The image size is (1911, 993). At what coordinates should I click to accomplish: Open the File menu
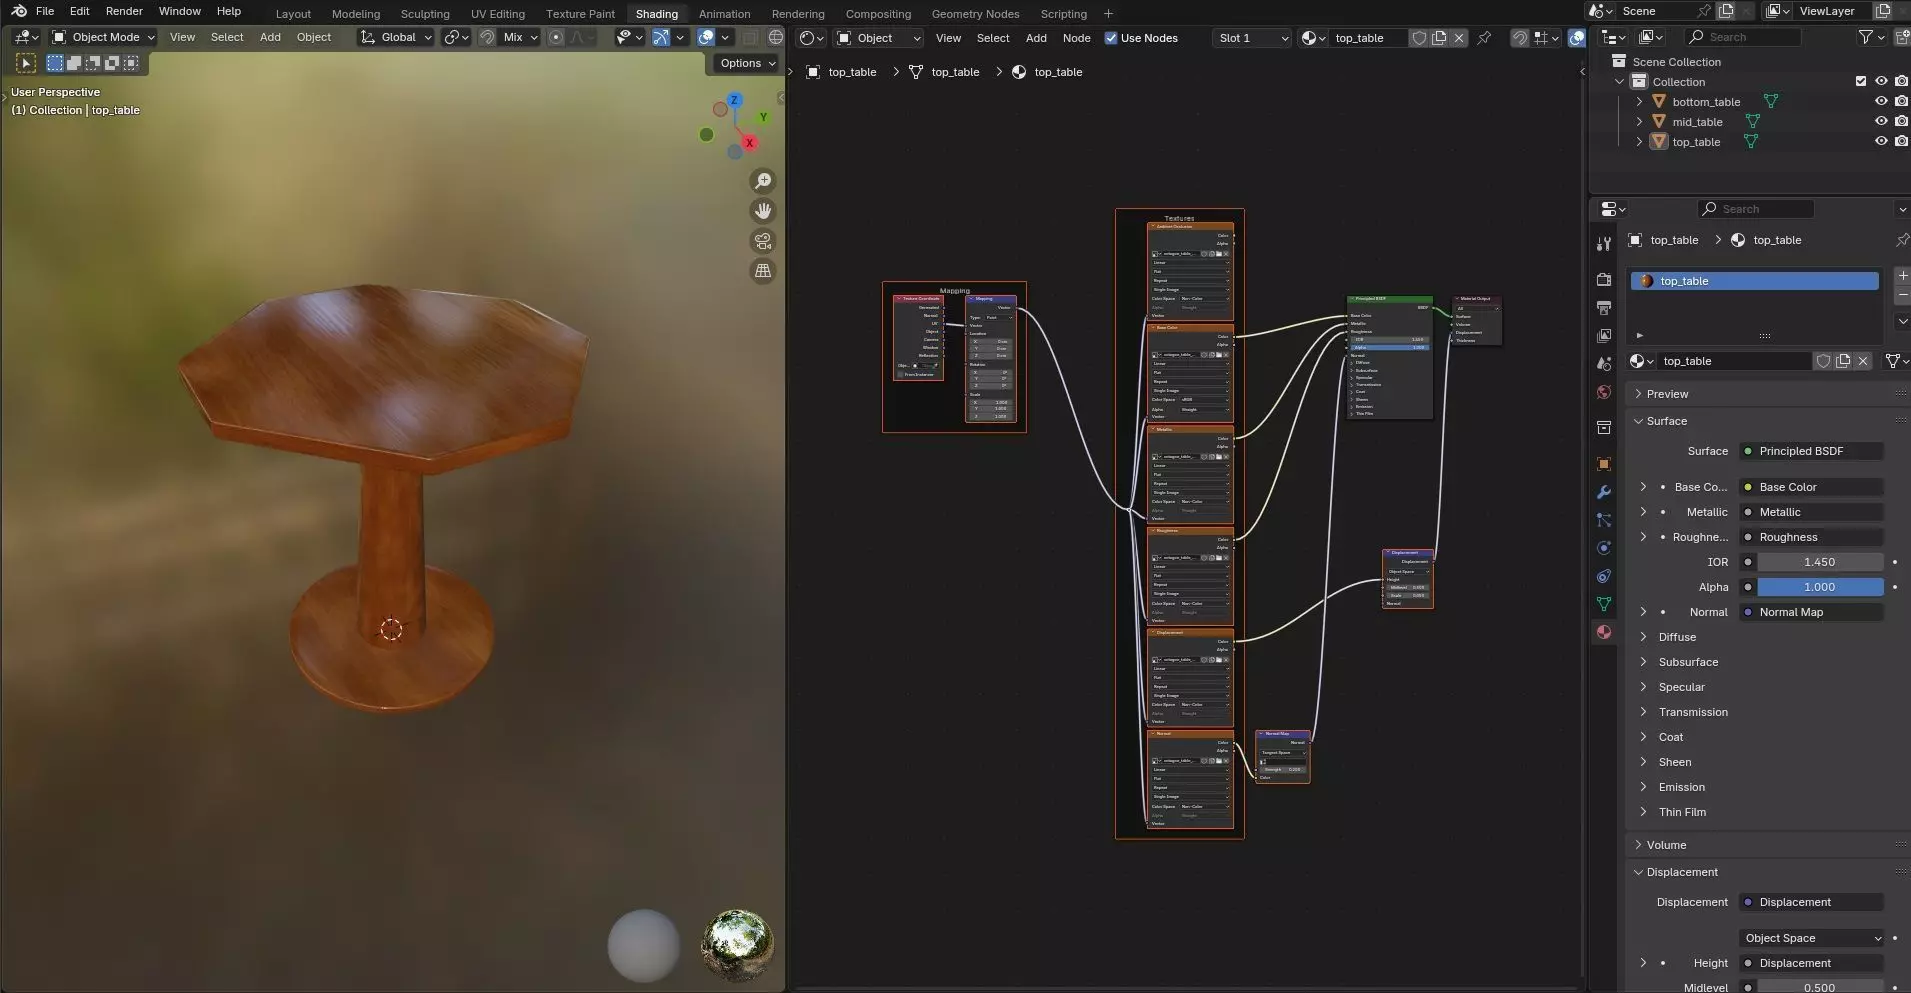45,11
